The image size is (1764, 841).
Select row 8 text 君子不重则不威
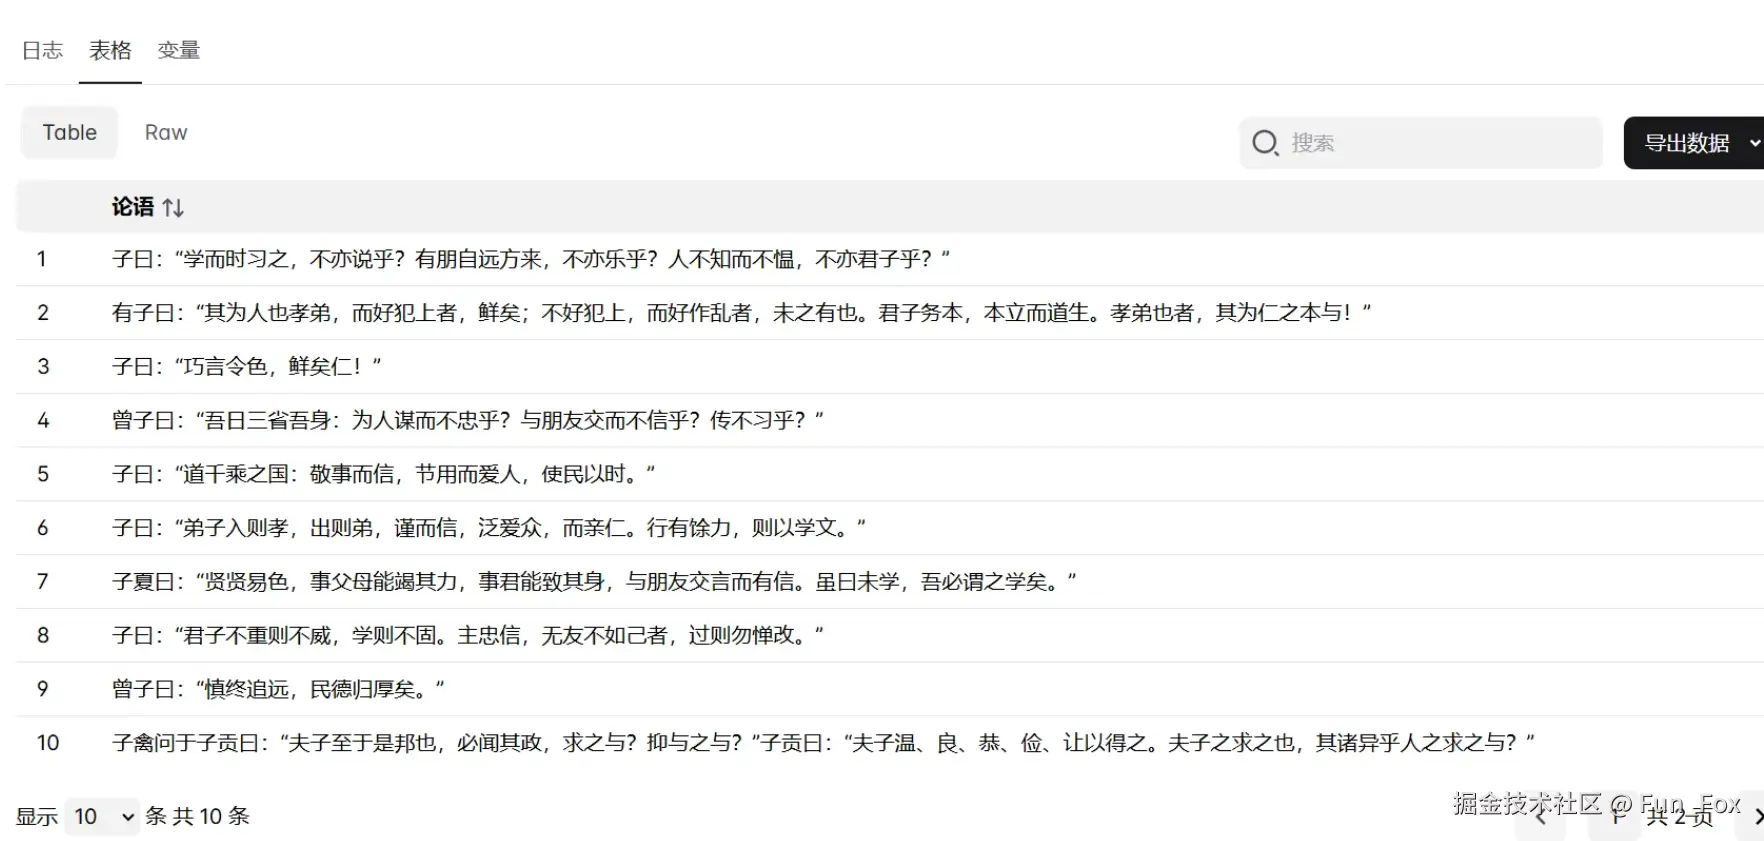tap(467, 635)
